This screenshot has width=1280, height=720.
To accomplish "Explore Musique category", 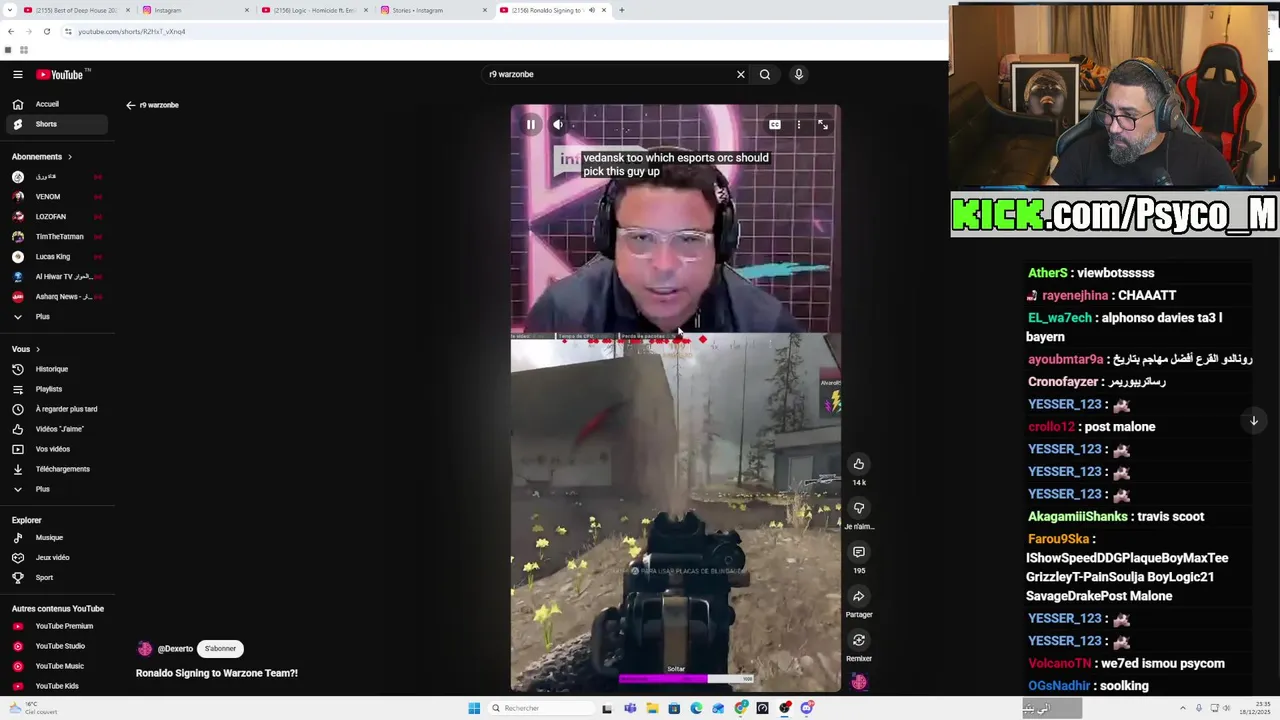I will (x=56, y=538).
